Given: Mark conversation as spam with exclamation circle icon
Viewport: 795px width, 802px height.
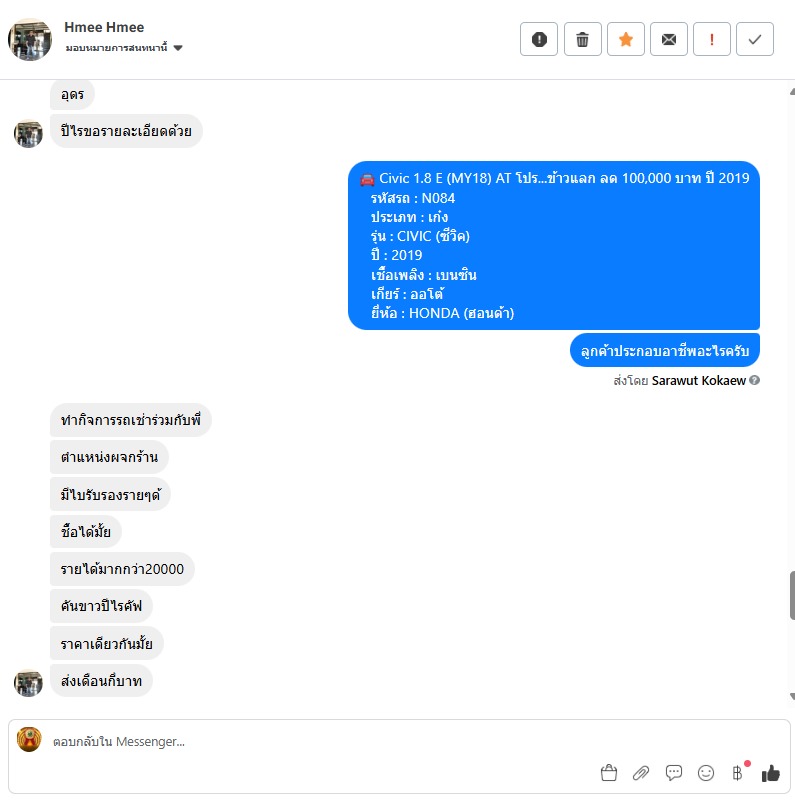Looking at the screenshot, I should [x=539, y=39].
